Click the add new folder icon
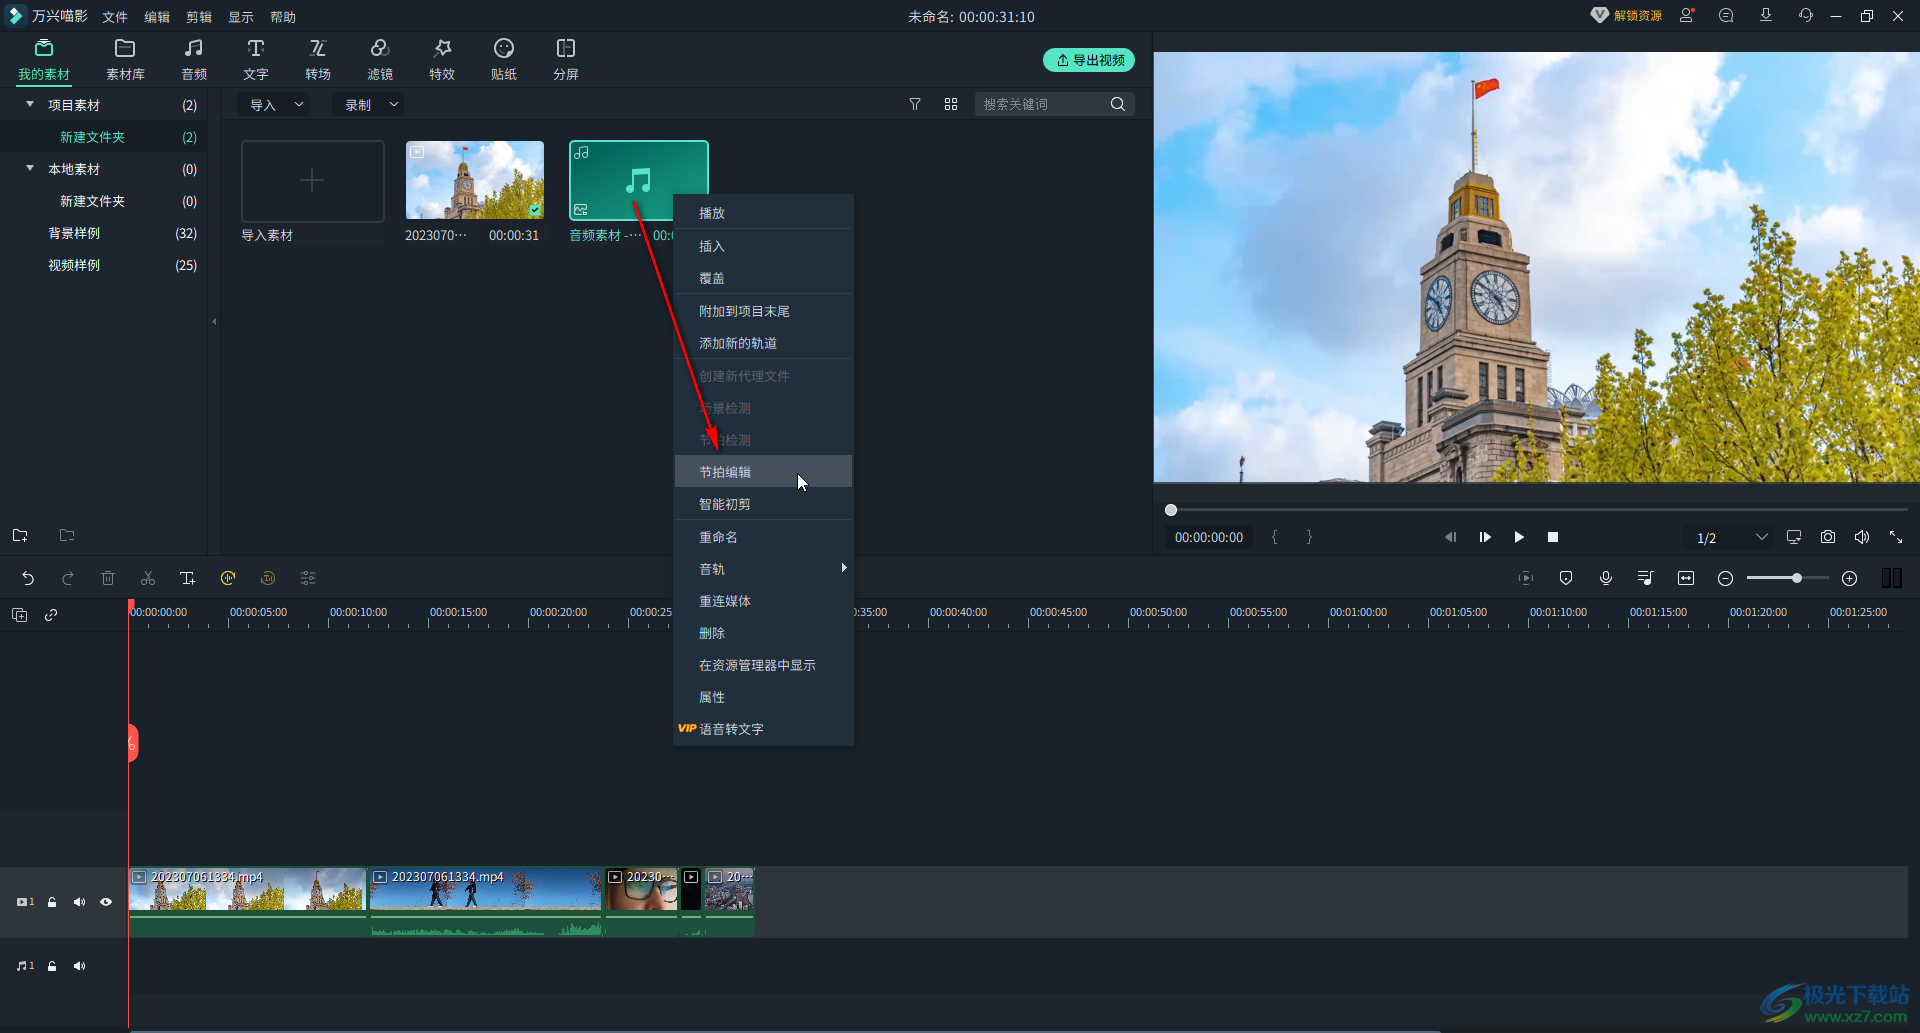1920x1033 pixels. tap(20, 535)
